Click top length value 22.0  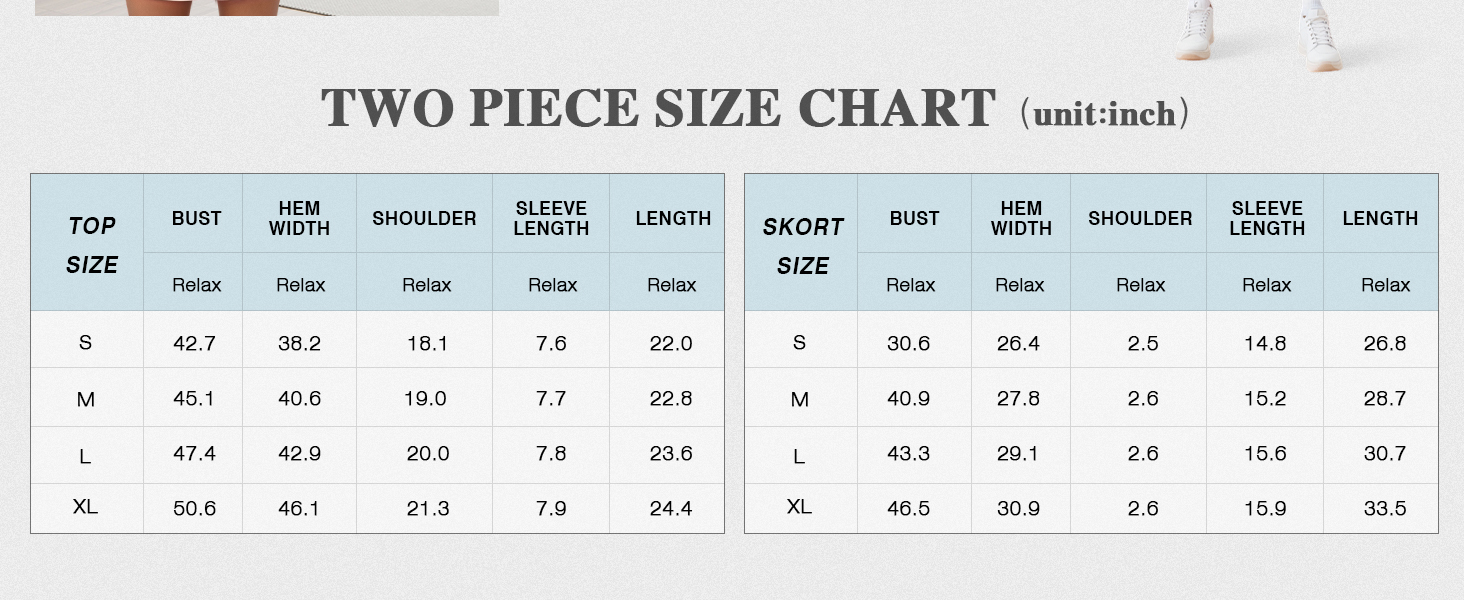(x=671, y=343)
